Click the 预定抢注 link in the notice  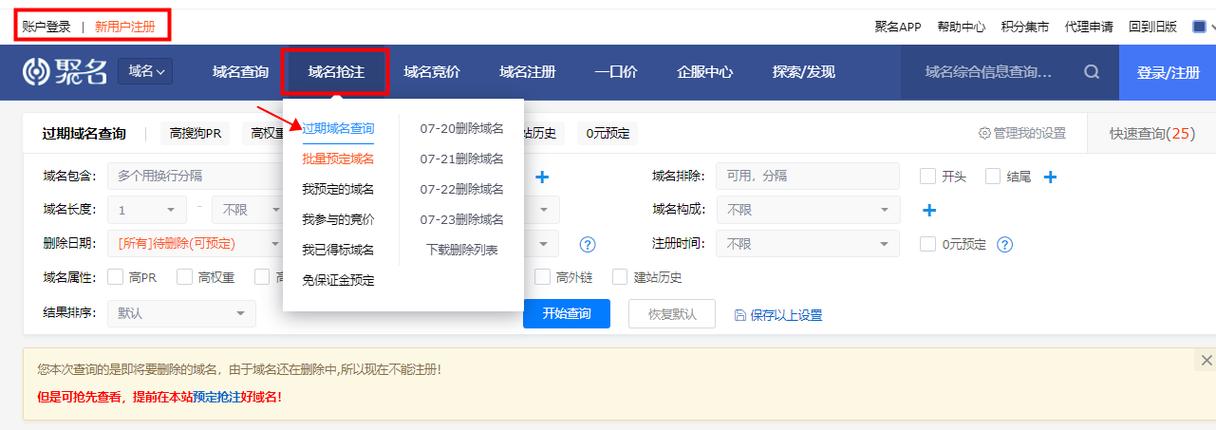pyautogui.click(x=216, y=396)
